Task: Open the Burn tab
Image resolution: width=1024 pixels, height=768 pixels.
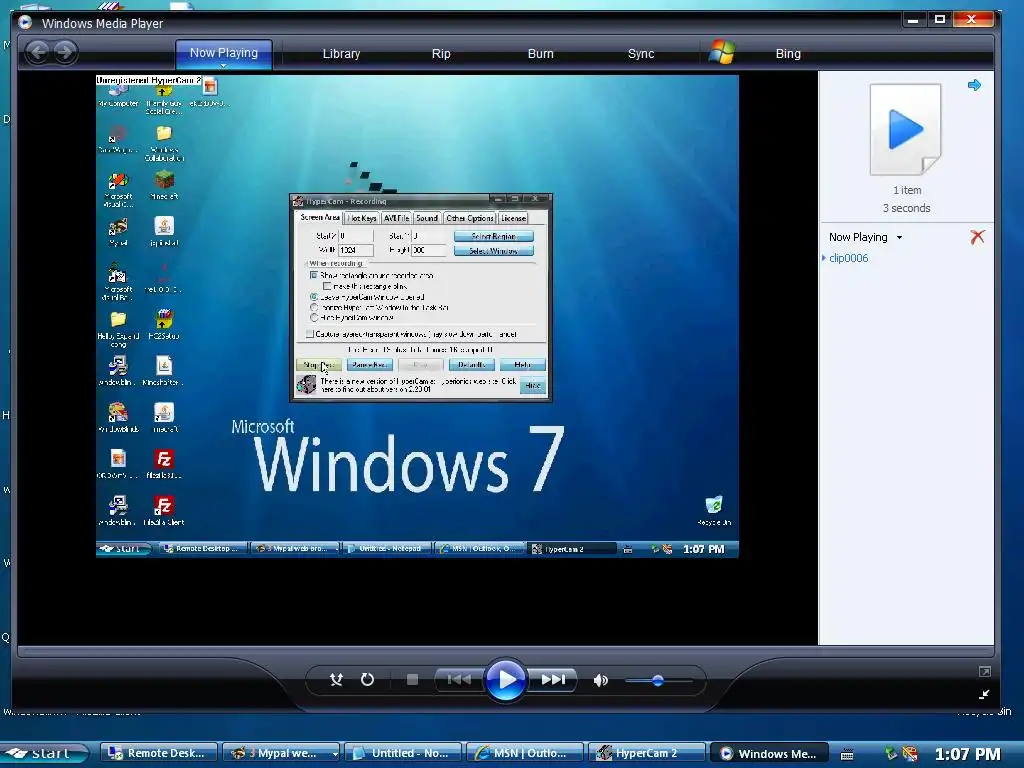Action: click(540, 54)
